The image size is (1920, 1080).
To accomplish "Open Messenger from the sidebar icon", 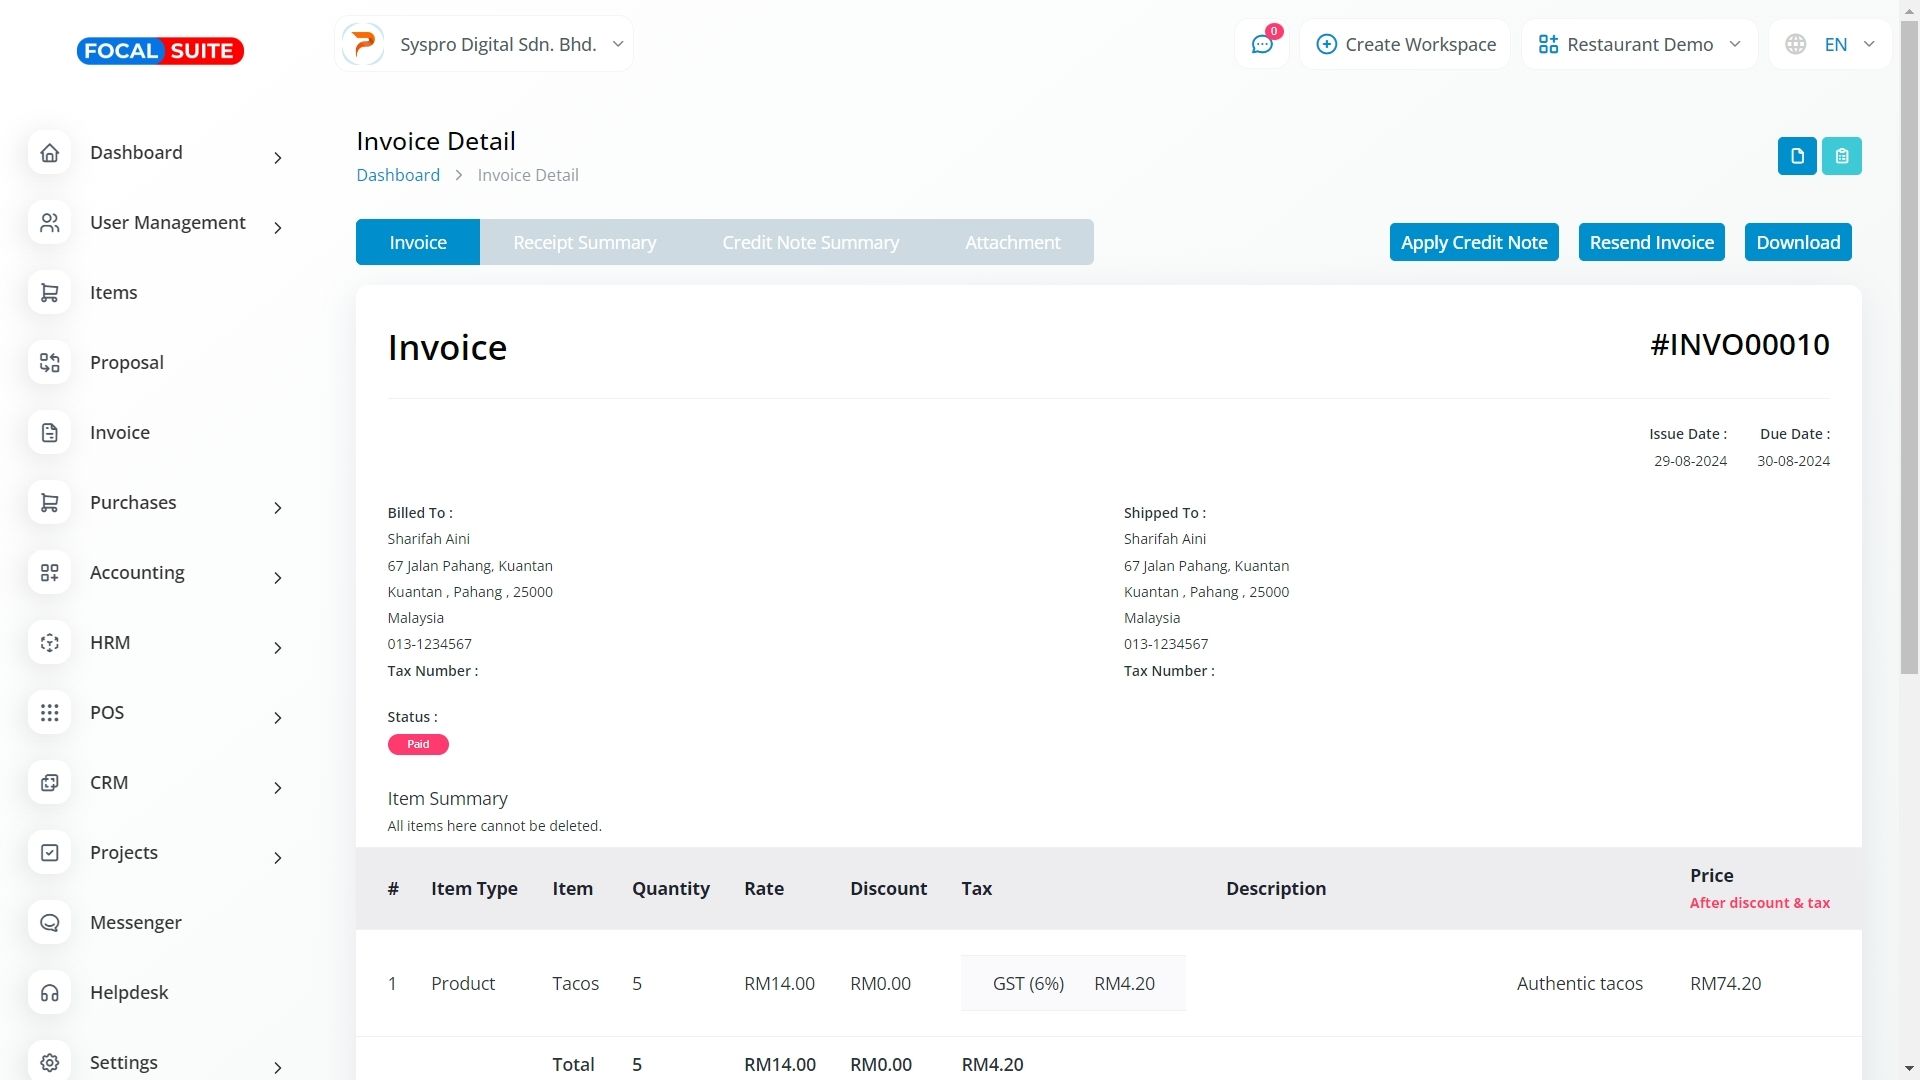I will coord(49,923).
